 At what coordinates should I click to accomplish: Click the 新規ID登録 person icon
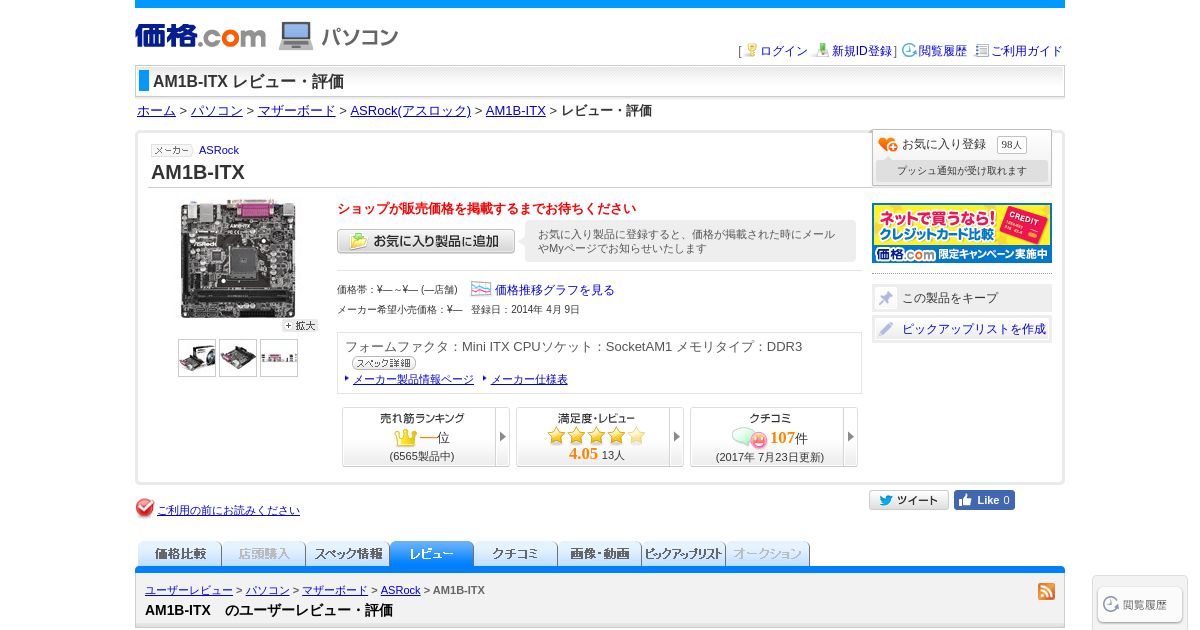pos(822,50)
